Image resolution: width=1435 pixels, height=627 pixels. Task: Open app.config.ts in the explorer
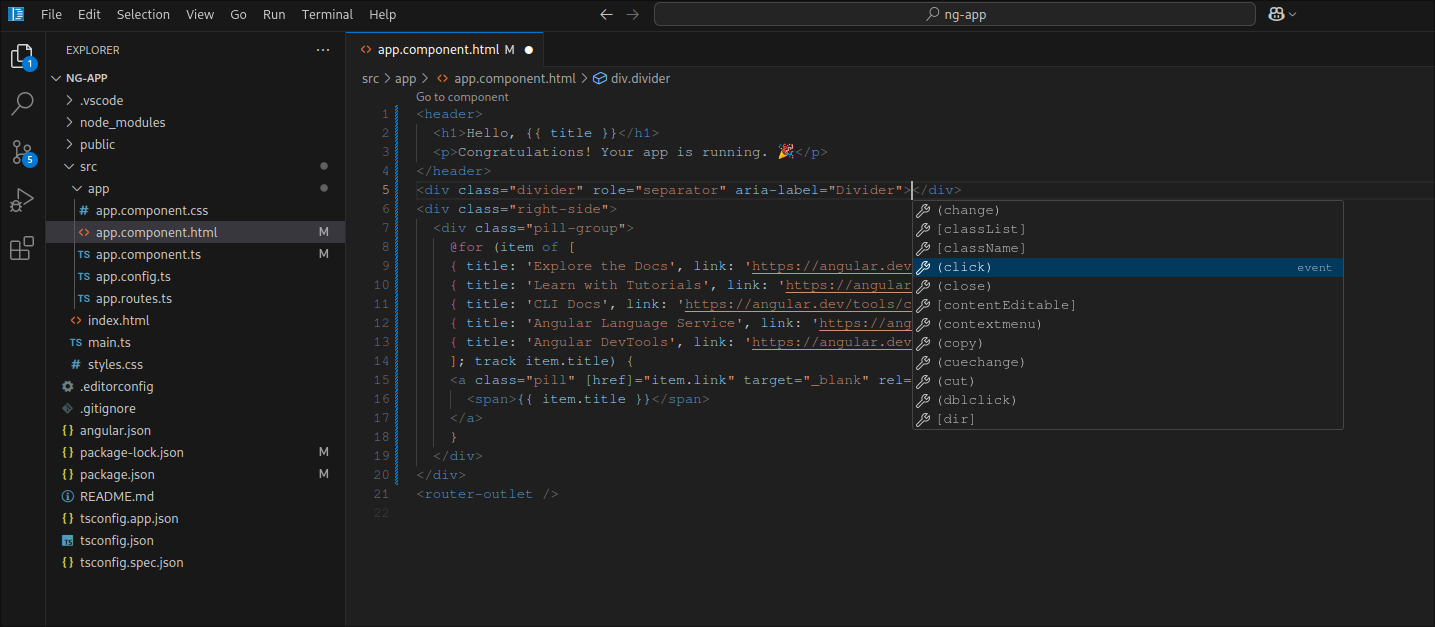point(195,276)
